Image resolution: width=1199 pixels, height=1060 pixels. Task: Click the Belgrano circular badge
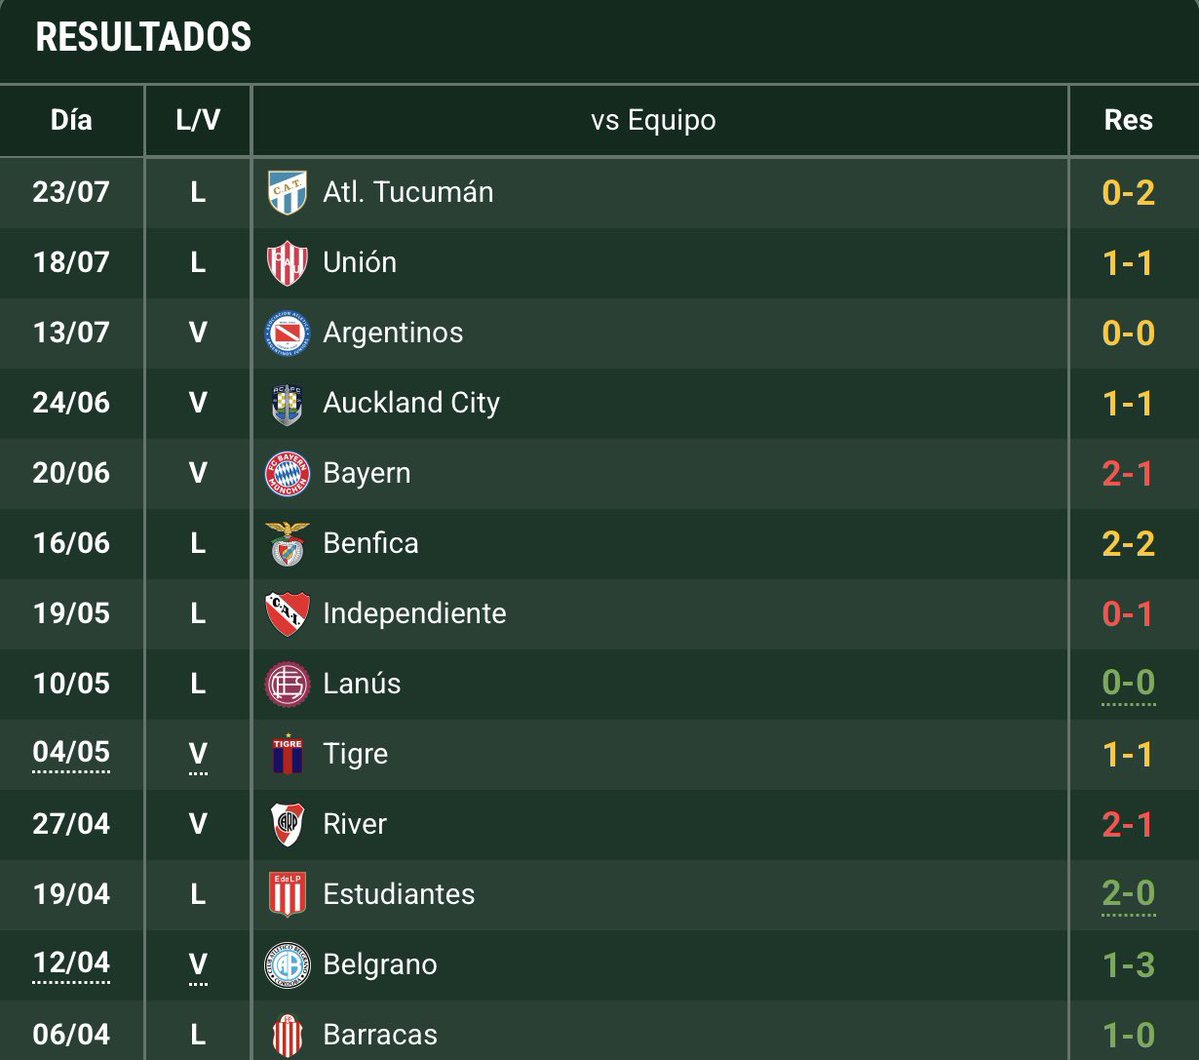[288, 965]
